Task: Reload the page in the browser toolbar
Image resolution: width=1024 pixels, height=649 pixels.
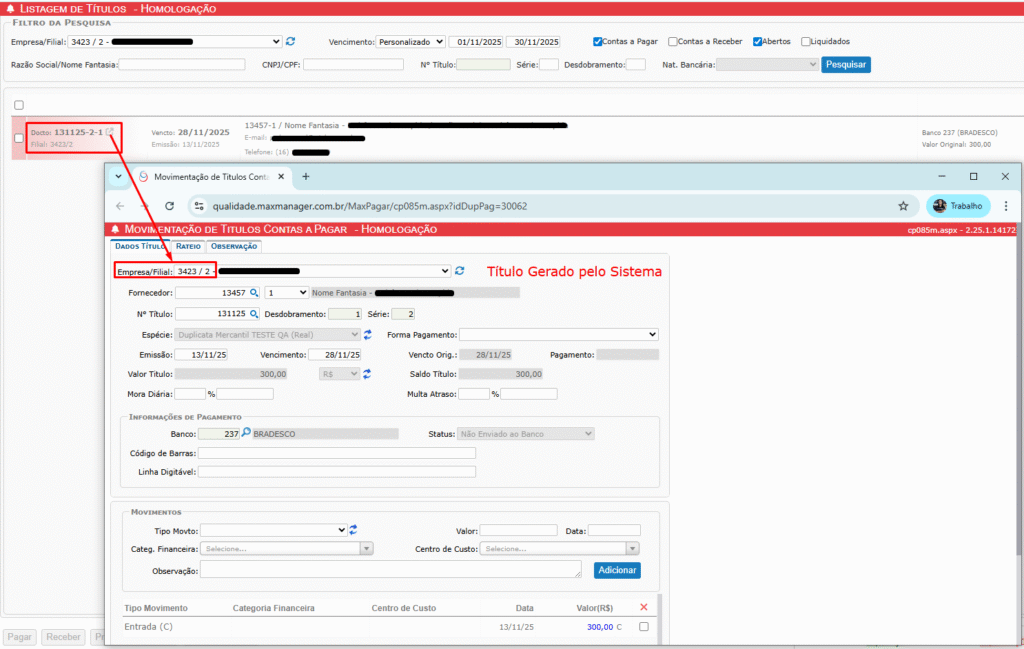Action: tap(169, 206)
